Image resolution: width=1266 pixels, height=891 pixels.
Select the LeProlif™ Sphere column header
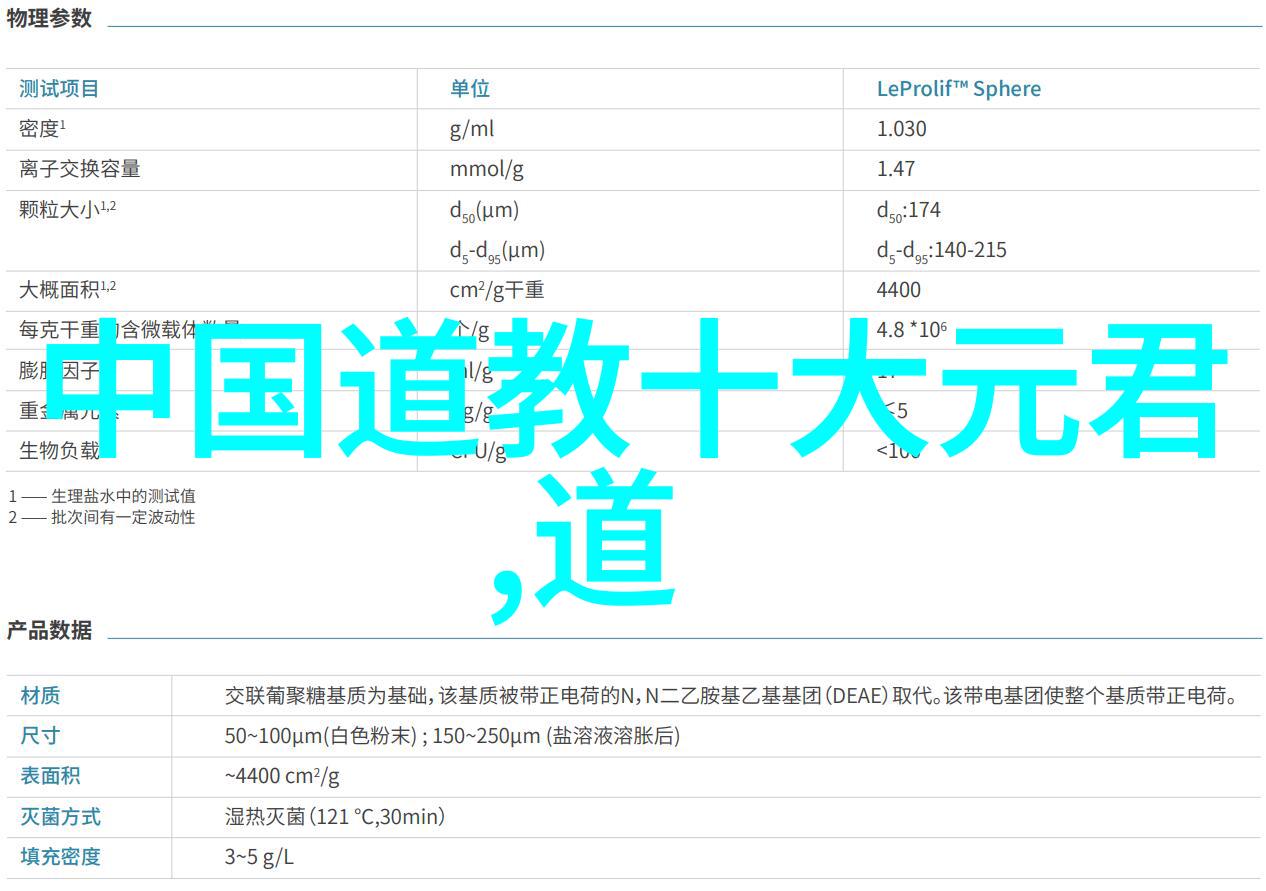click(x=958, y=89)
